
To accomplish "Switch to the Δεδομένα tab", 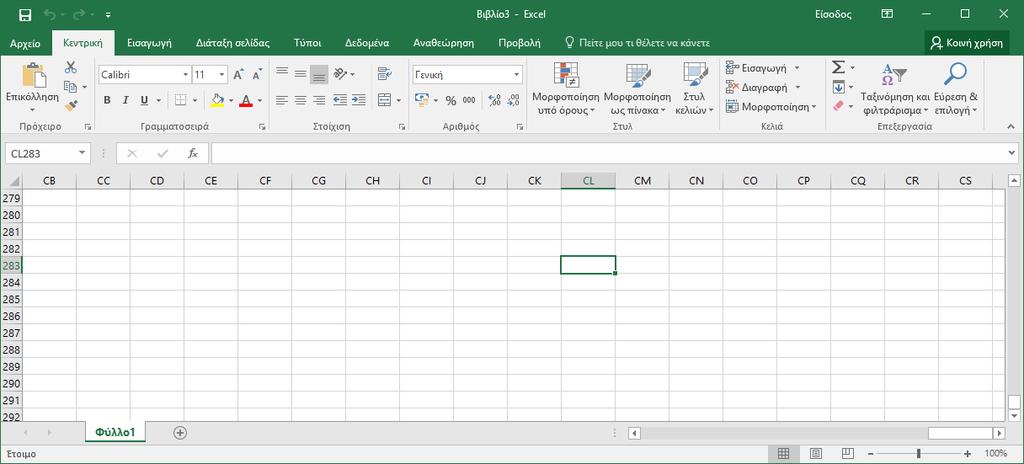I will [367, 43].
